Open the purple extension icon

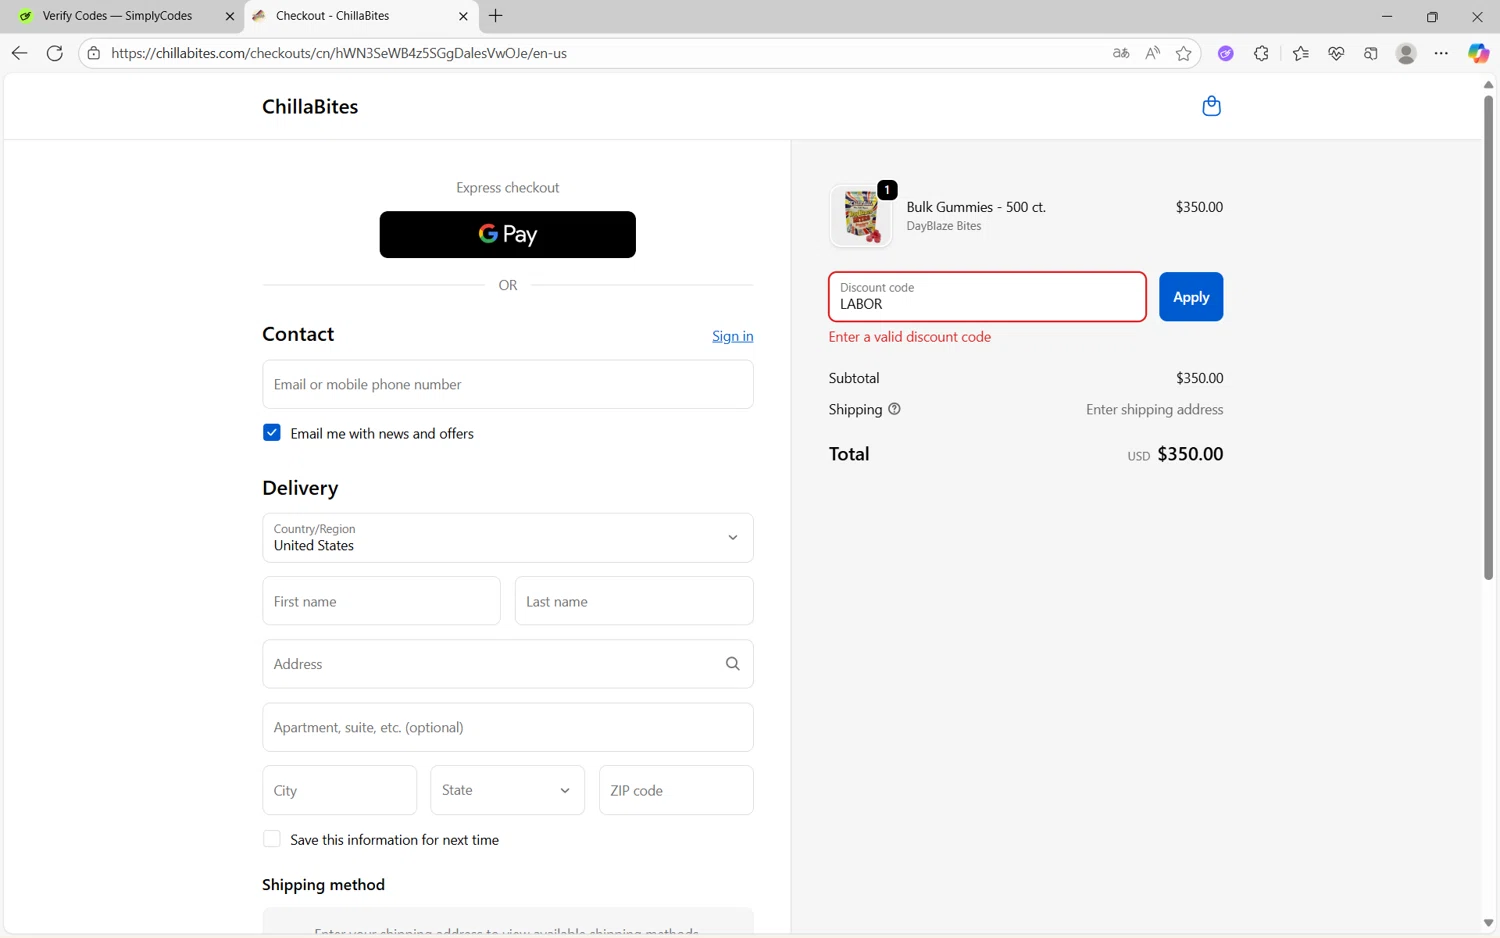1226,53
